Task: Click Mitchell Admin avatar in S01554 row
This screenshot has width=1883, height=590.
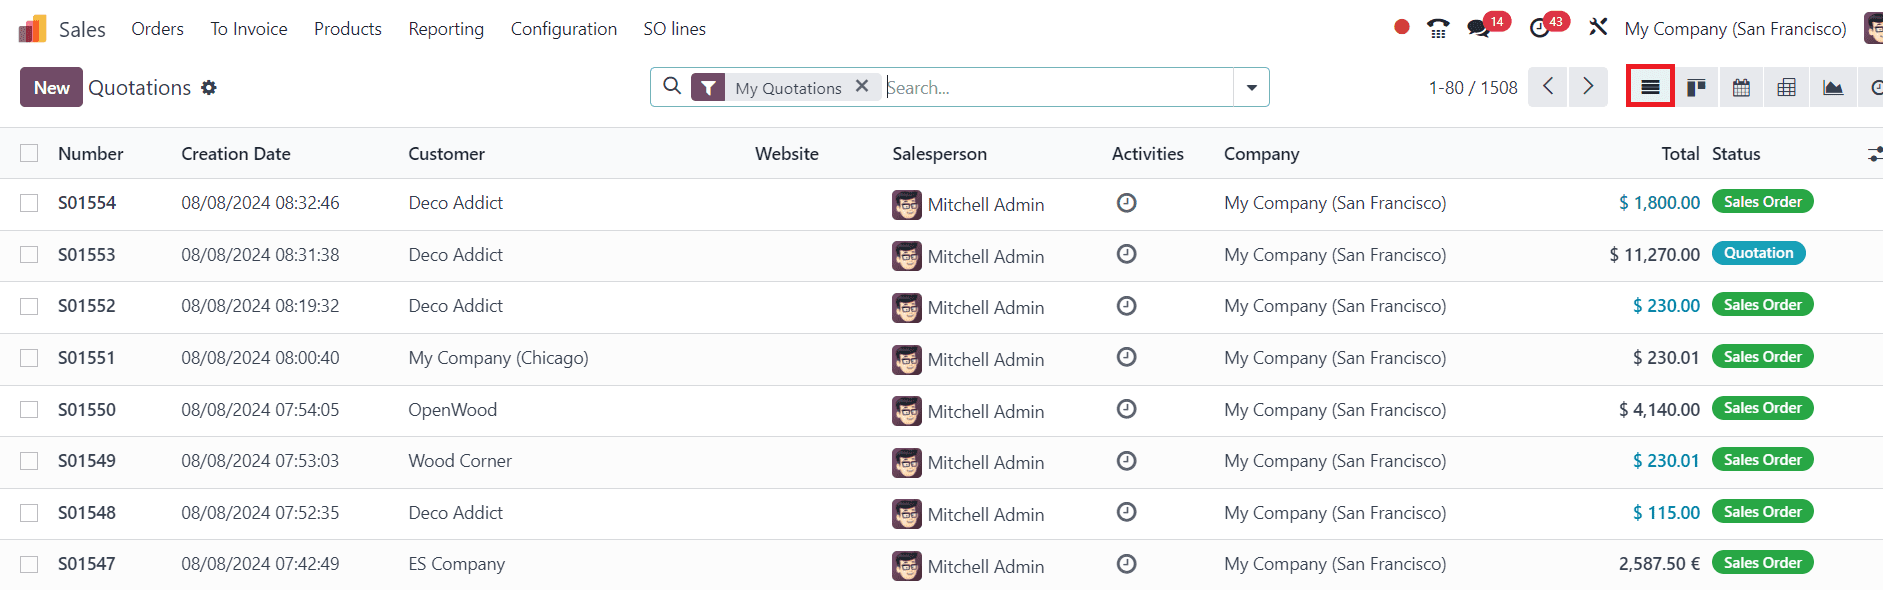Action: coord(907,205)
